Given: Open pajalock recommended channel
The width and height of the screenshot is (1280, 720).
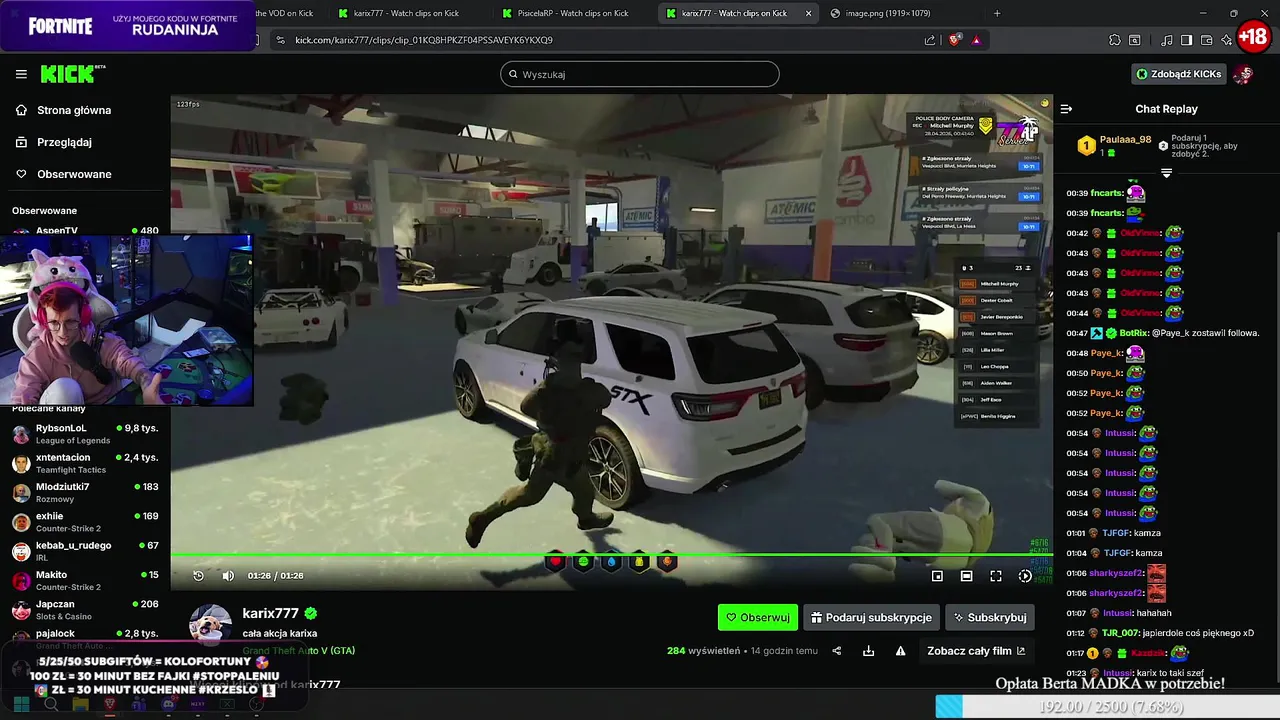Looking at the screenshot, I should pos(85,634).
